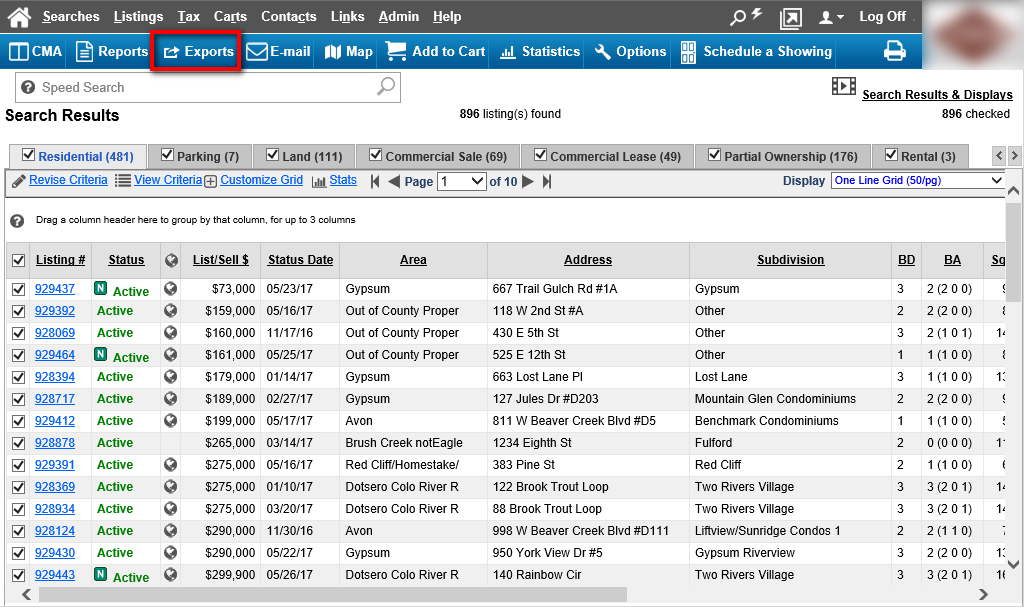Click the globe column header icon

(171, 260)
